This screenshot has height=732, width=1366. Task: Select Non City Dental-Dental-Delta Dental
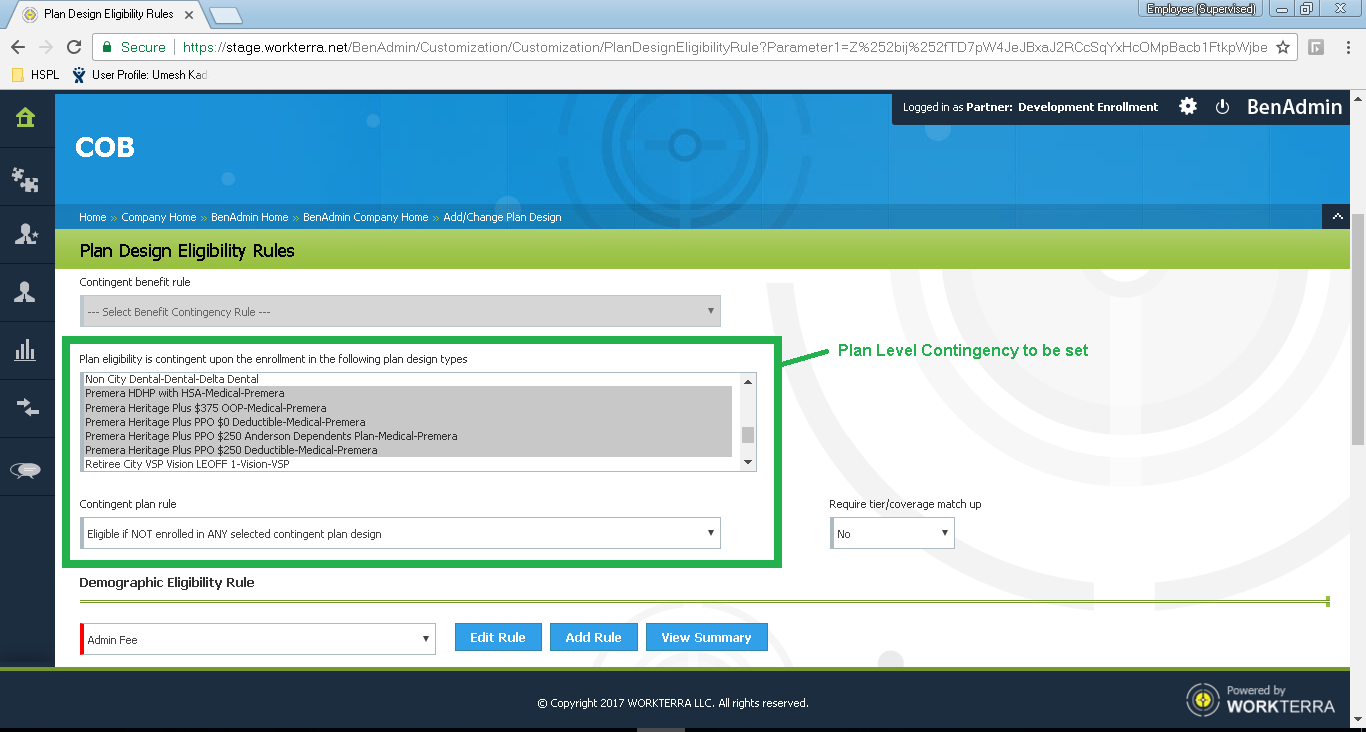(x=408, y=379)
